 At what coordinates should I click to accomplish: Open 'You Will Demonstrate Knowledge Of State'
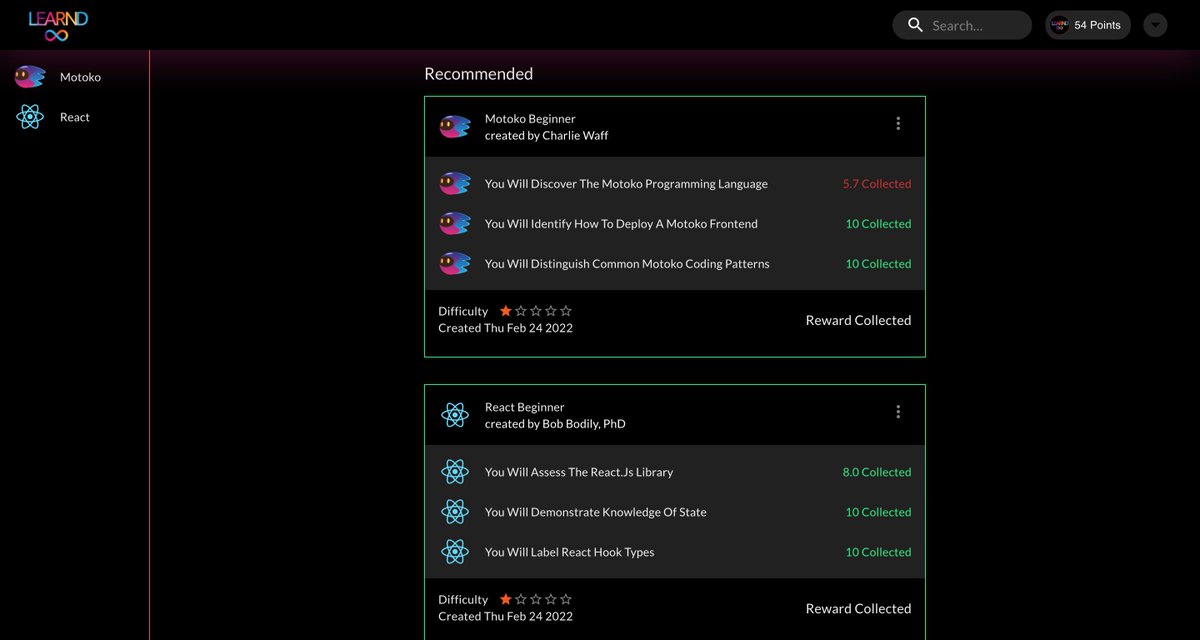(595, 512)
